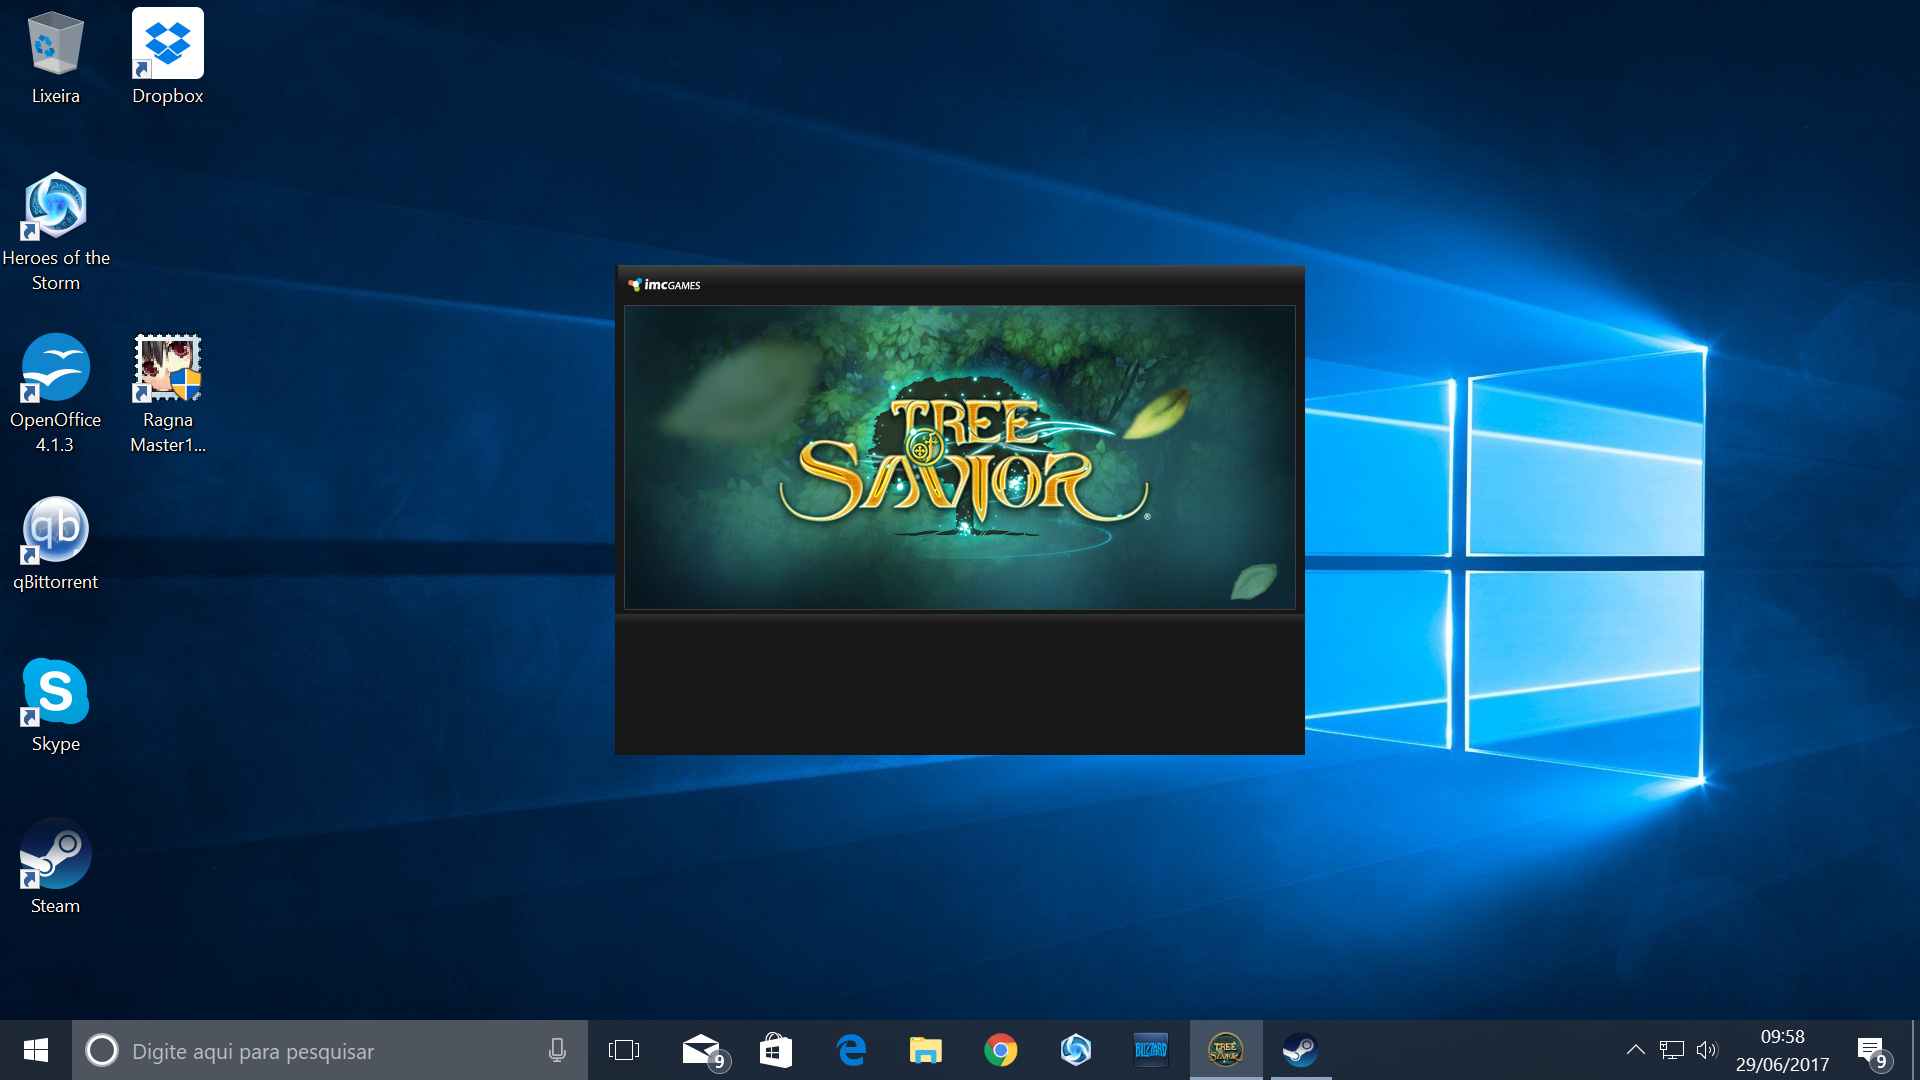This screenshot has height=1080, width=1920.
Task: Click the Tree of Savior banner image
Action: coord(959,457)
